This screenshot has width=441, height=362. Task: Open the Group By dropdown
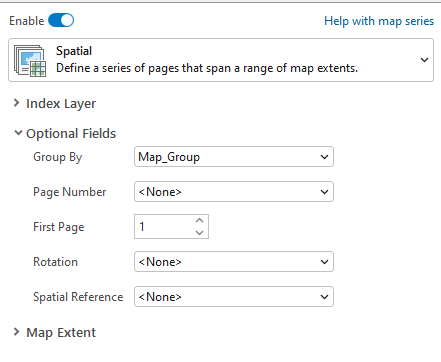click(x=234, y=157)
